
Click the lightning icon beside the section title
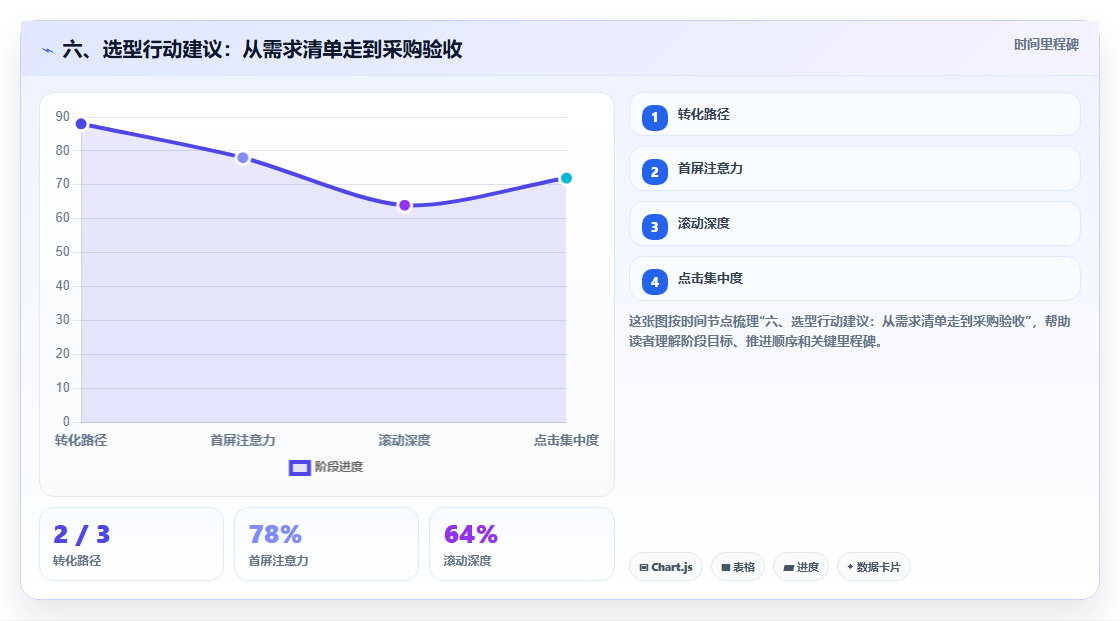click(48, 50)
